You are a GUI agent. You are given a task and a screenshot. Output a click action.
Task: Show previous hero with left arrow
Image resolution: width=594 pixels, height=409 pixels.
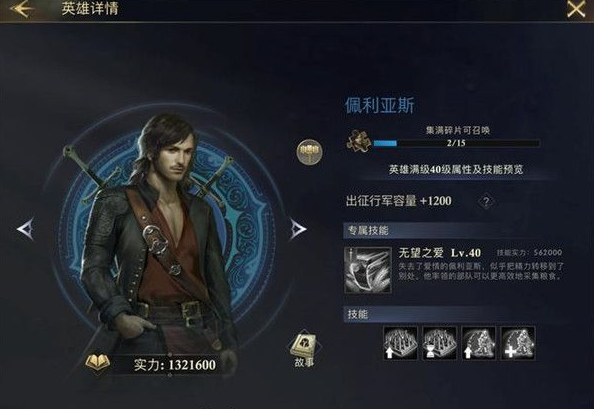[x=26, y=229]
